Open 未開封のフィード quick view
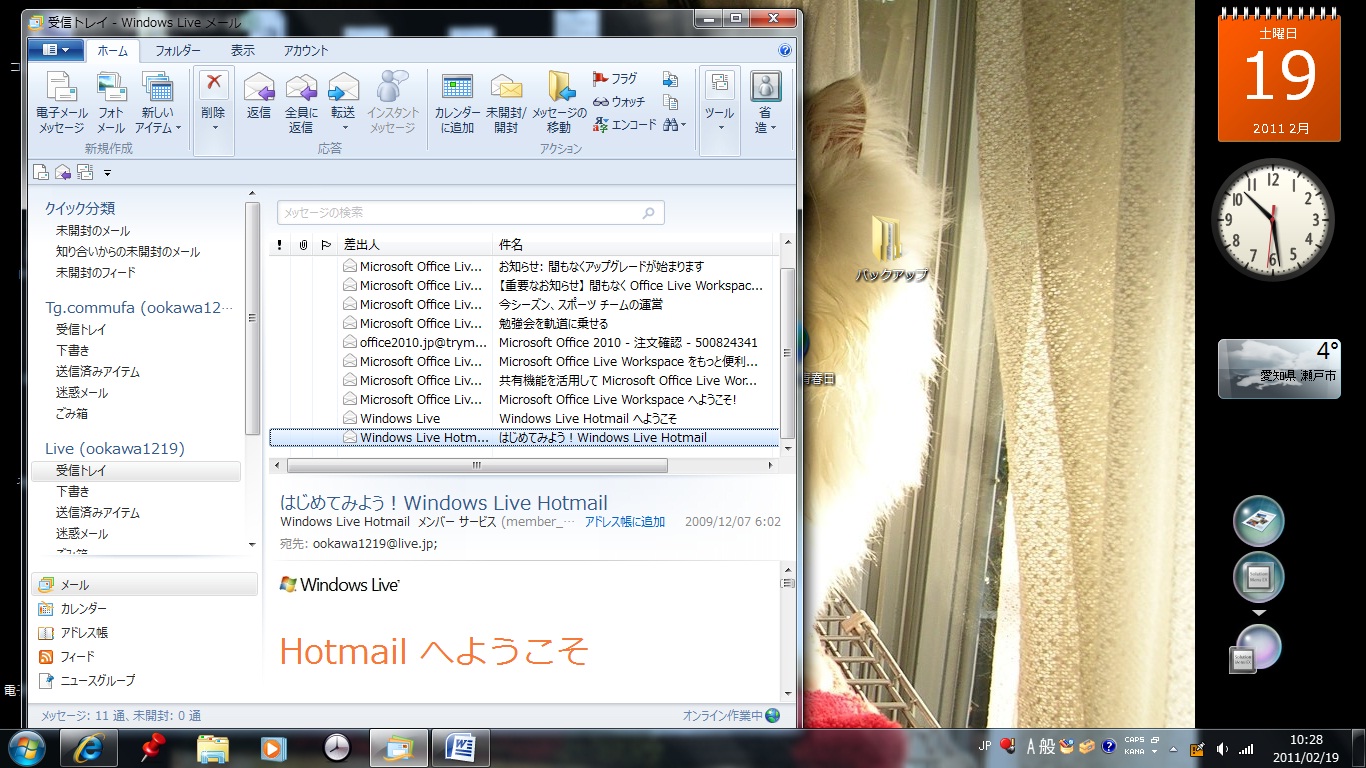The image size is (1366, 768). click(95, 272)
